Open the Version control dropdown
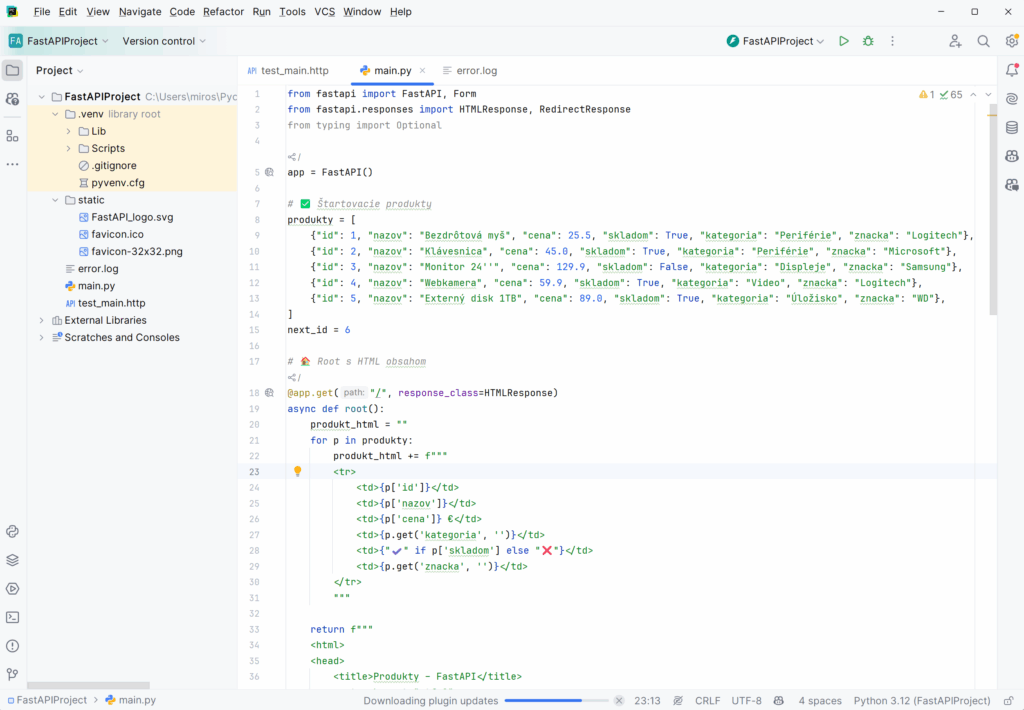Viewport: 1024px width, 710px height. (x=164, y=41)
